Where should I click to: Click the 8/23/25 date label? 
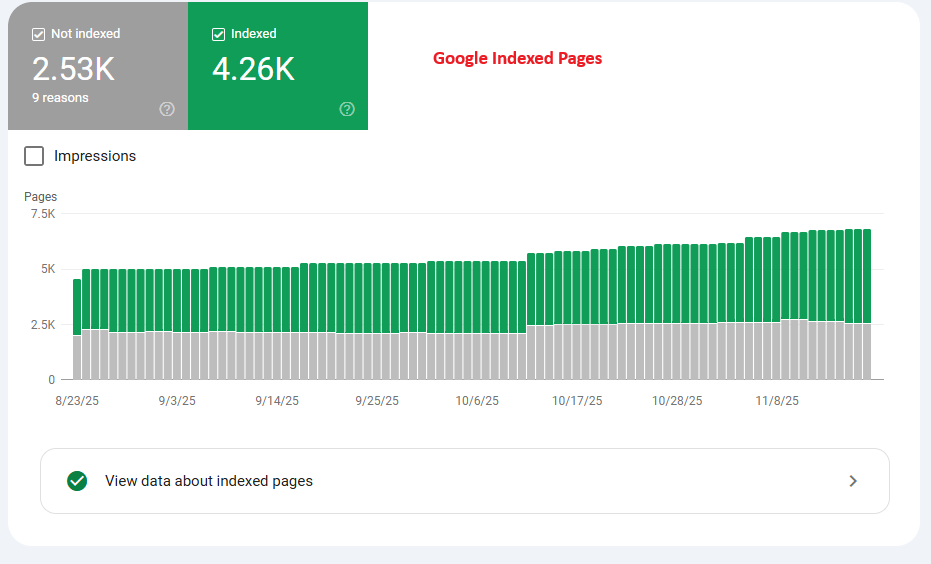coord(77,400)
